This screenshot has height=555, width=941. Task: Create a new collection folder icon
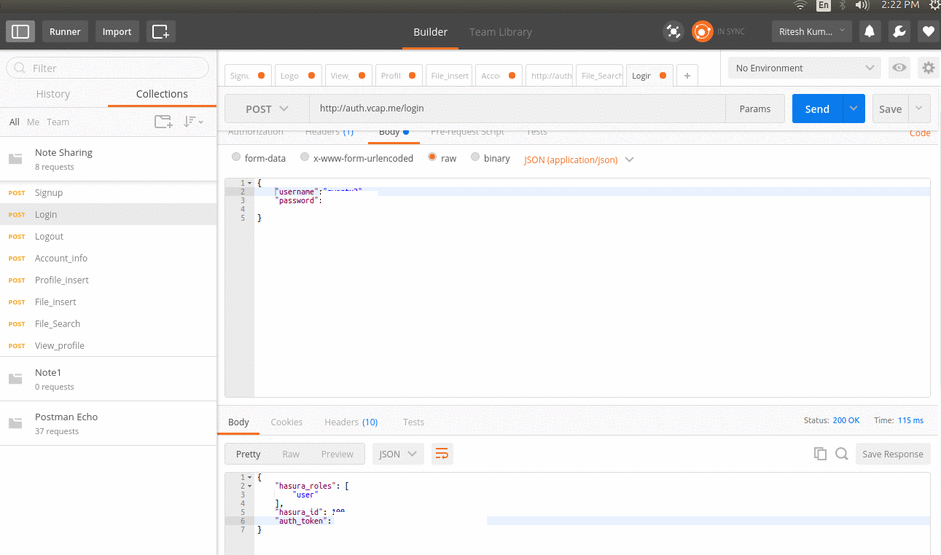[163, 122]
